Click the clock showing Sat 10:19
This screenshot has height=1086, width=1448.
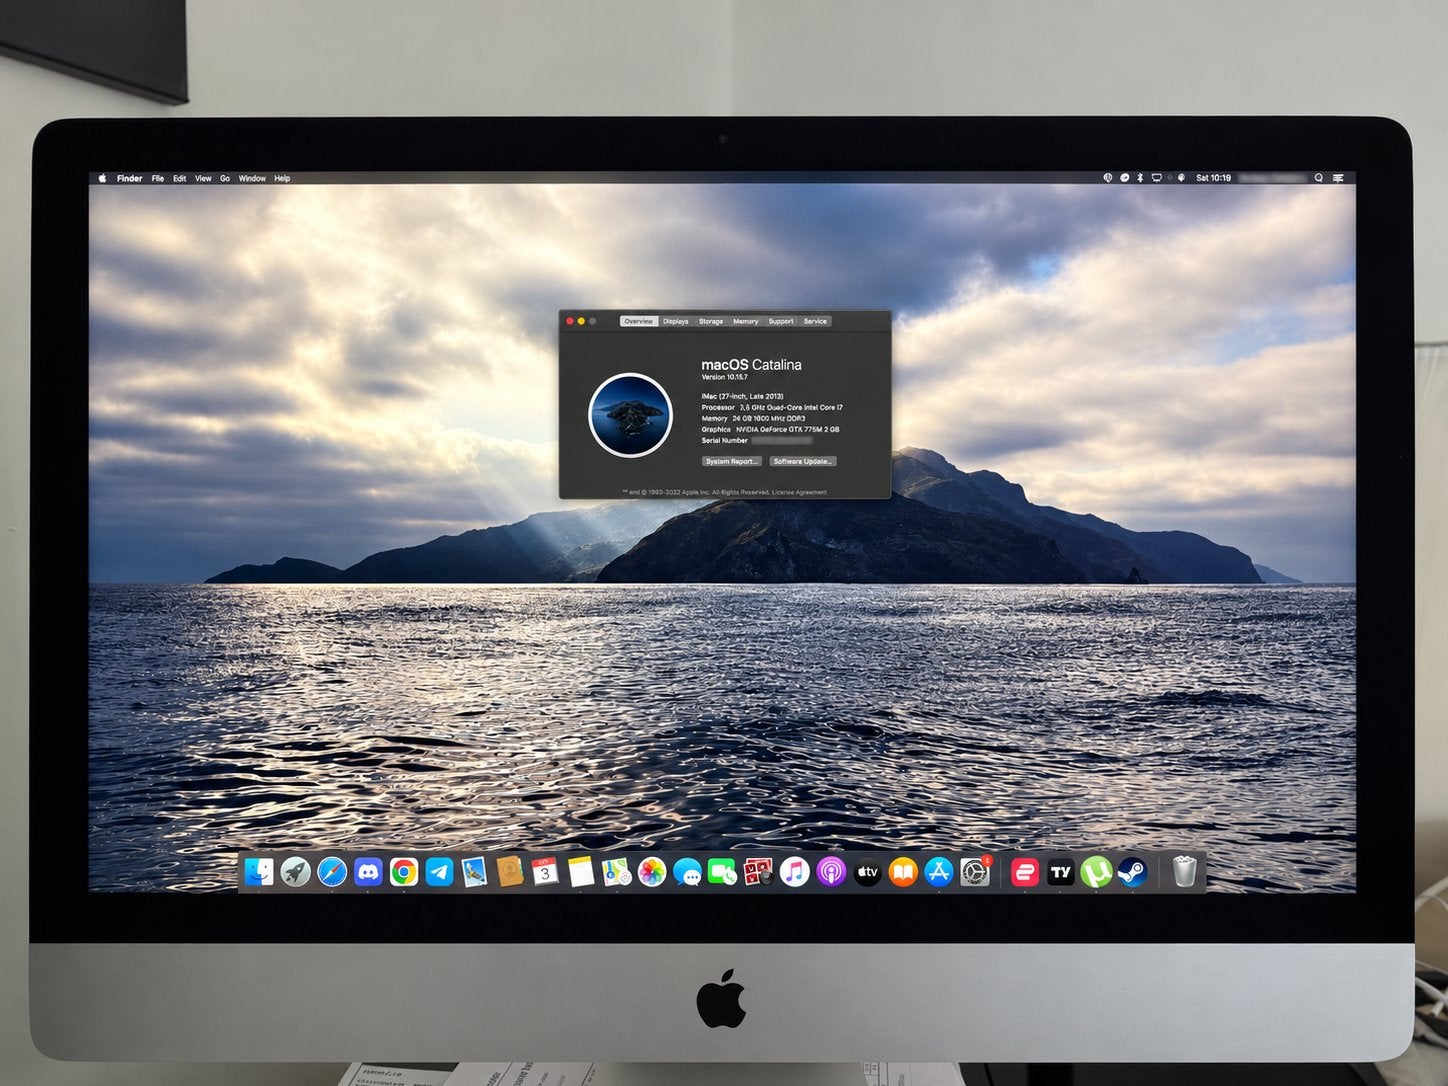[x=1213, y=178]
